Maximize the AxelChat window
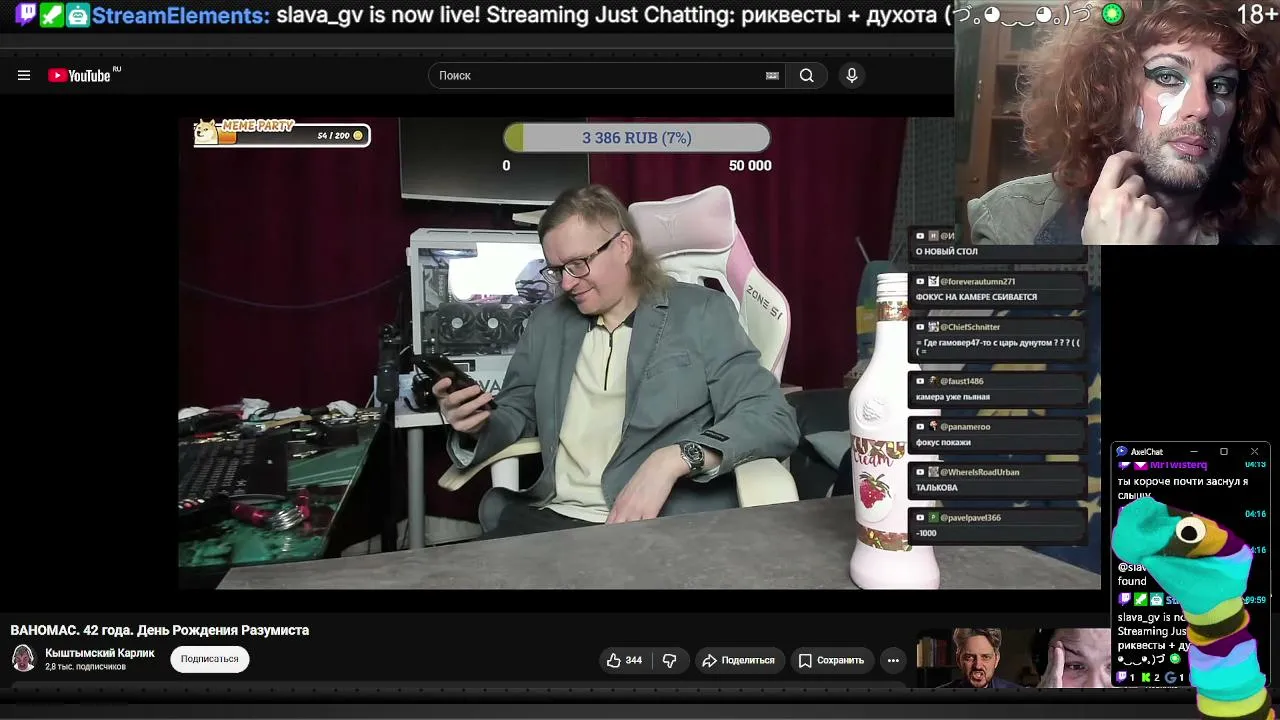This screenshot has width=1280, height=720. click(x=1223, y=452)
